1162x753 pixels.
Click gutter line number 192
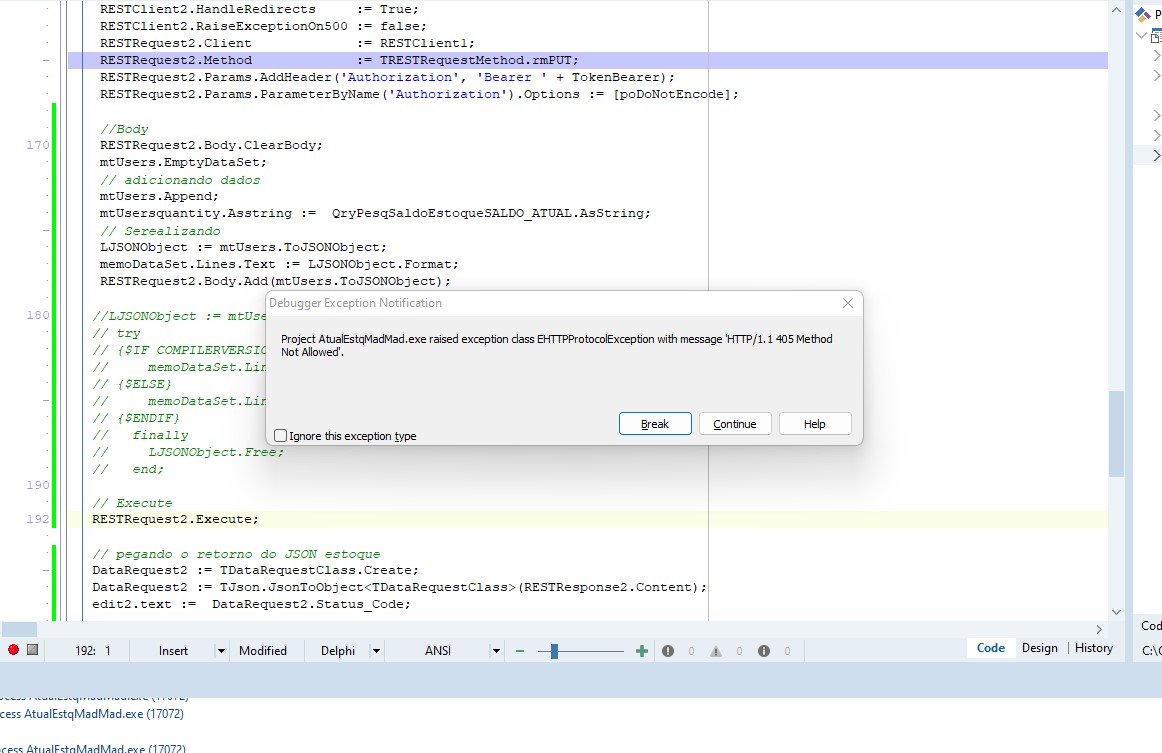point(38,520)
